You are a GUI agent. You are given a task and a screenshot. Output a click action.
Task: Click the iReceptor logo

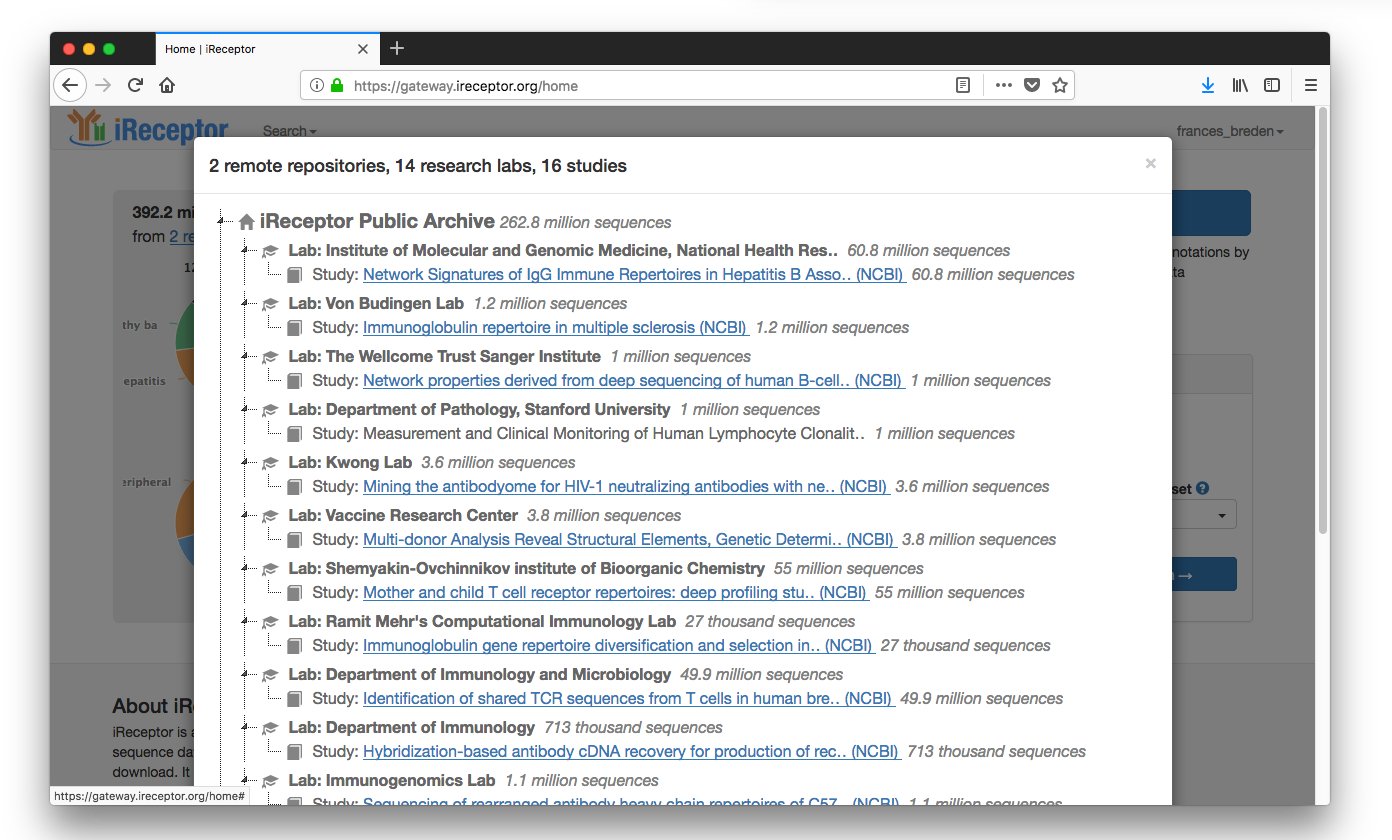(148, 129)
